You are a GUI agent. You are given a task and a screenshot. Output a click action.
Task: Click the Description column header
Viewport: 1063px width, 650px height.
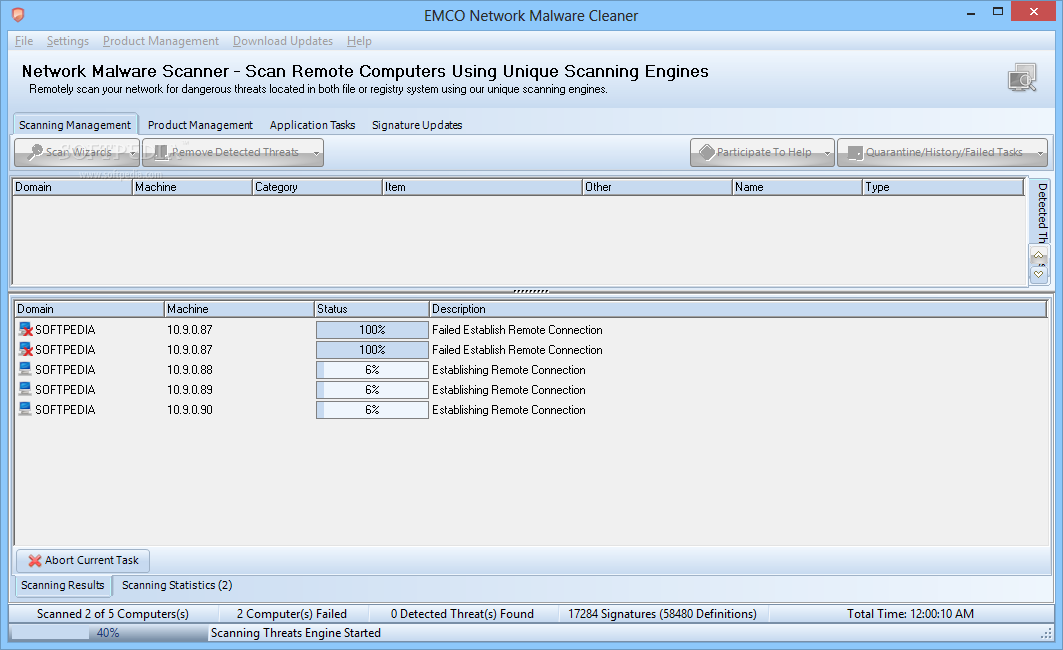738,309
